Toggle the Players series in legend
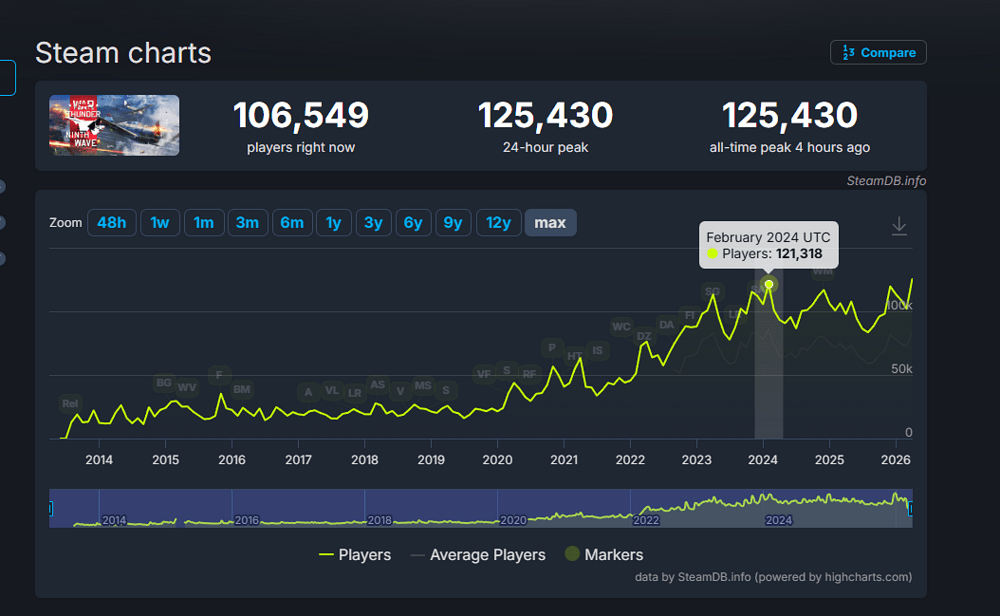The width and height of the screenshot is (1000, 616). (355, 554)
